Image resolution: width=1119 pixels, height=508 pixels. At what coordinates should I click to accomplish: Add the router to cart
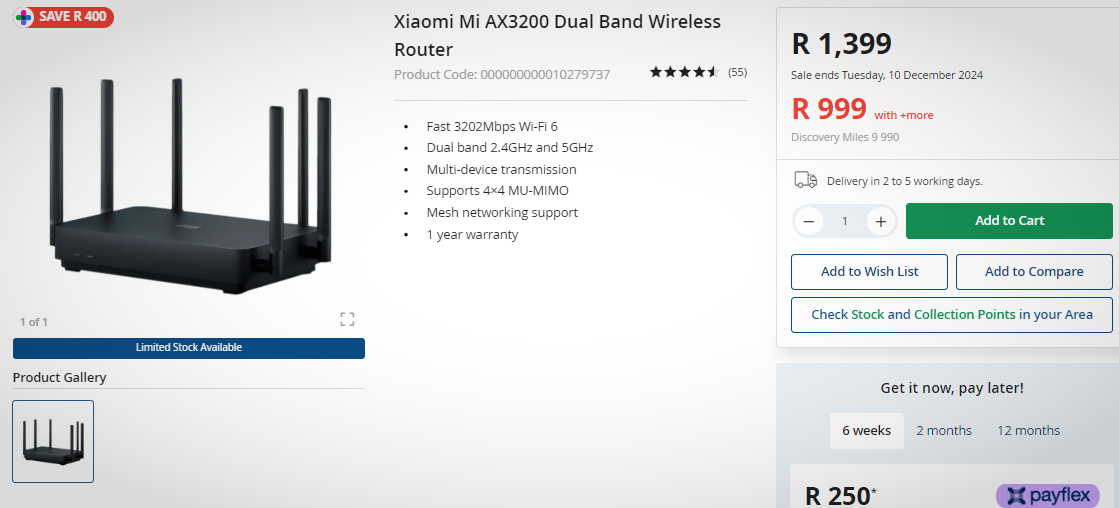tap(1008, 221)
